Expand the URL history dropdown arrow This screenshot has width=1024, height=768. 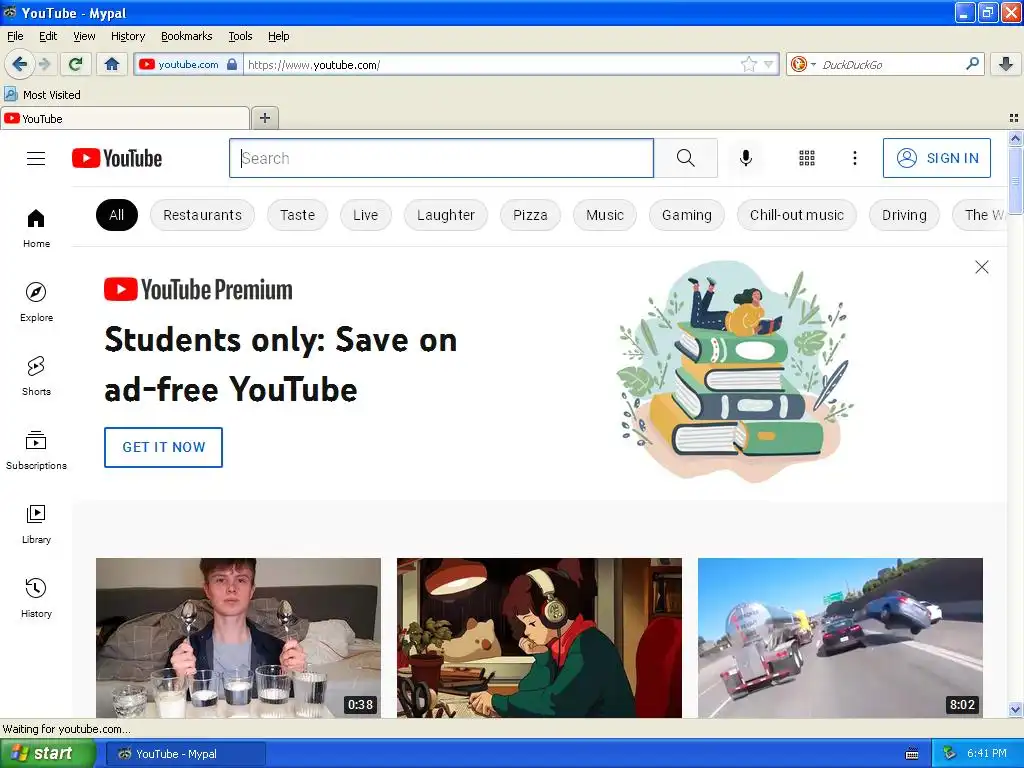coord(768,64)
